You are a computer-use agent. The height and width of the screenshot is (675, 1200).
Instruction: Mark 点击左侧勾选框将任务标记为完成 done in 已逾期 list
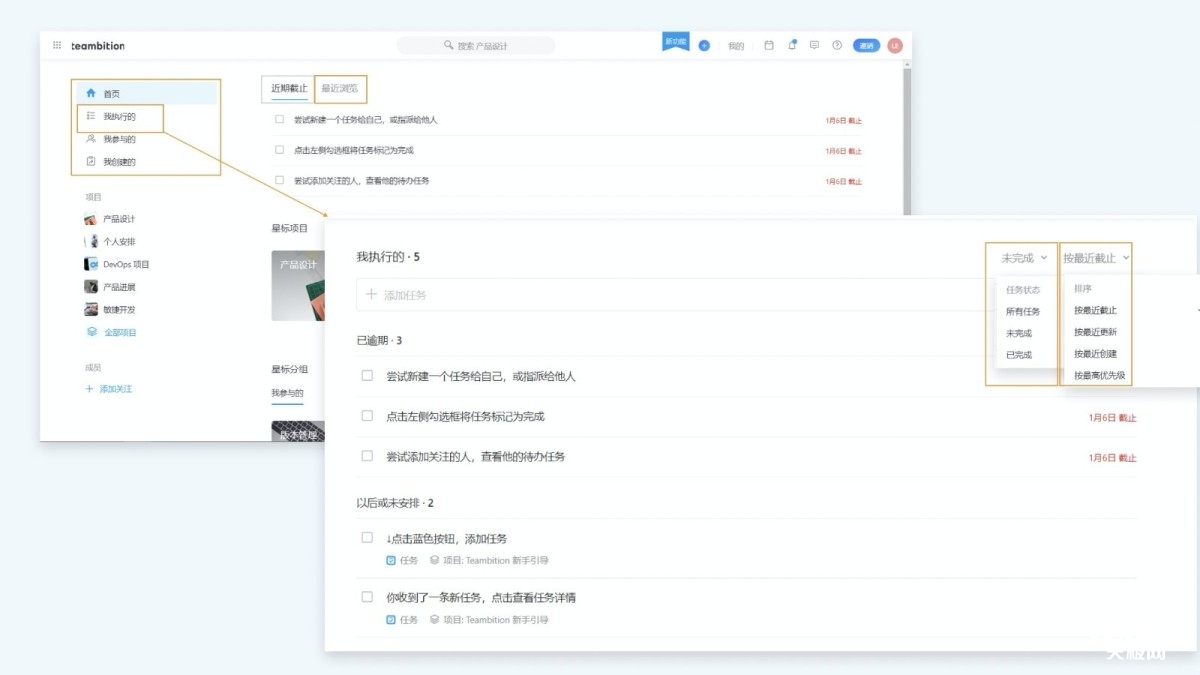point(367,416)
